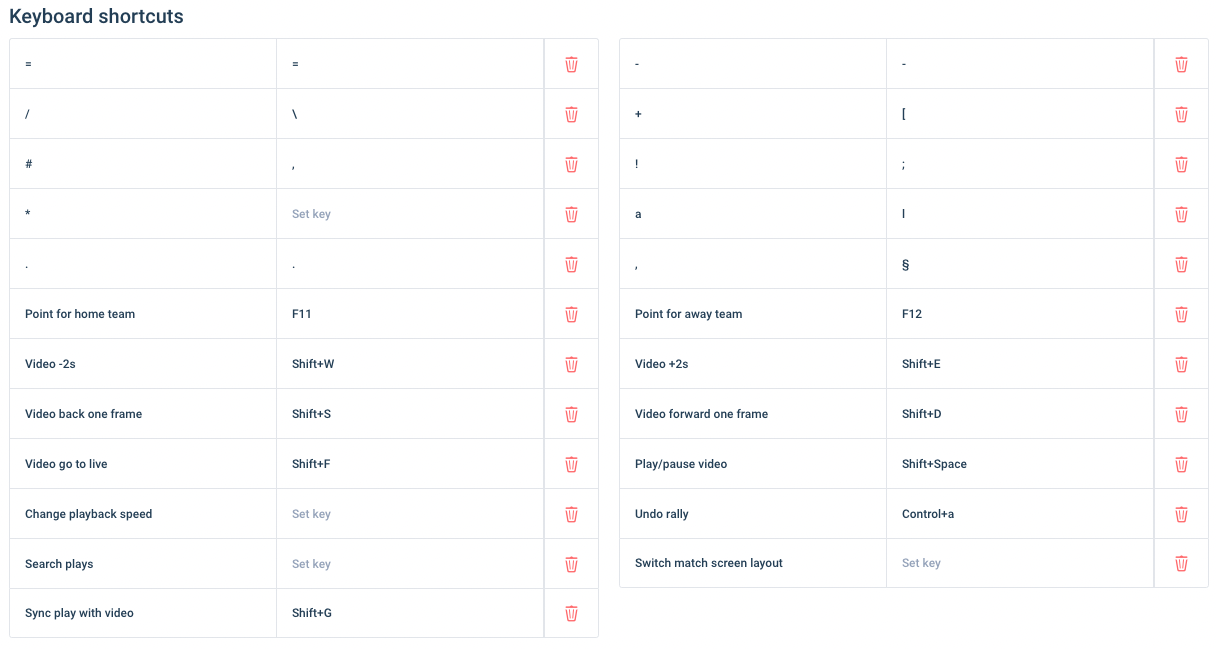Remove the Point for away team shortcut
This screenshot has height=649, width=1216.
(x=1181, y=314)
